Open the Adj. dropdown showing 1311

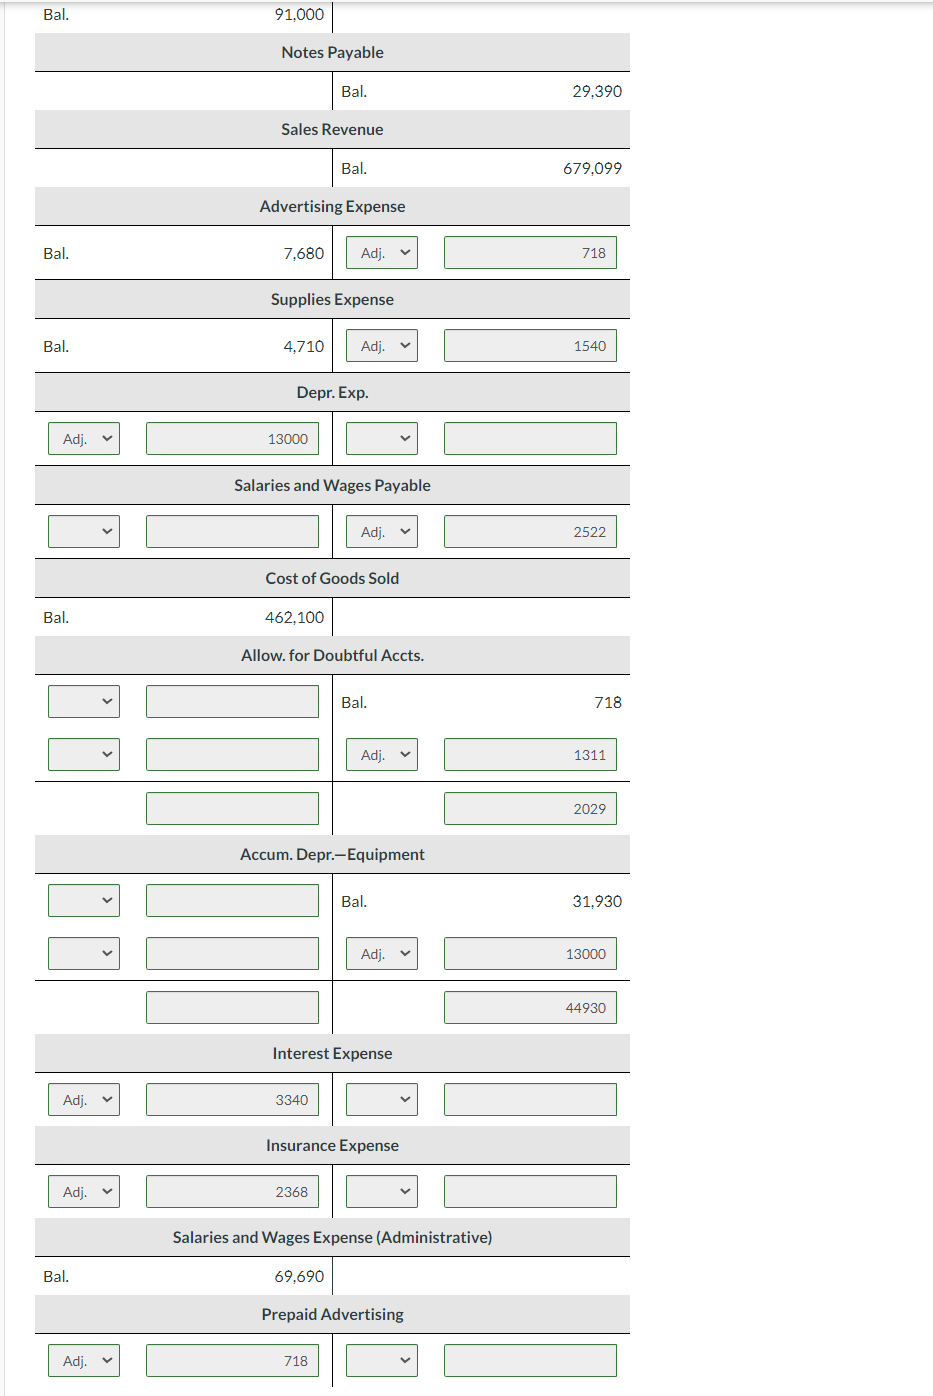381,754
